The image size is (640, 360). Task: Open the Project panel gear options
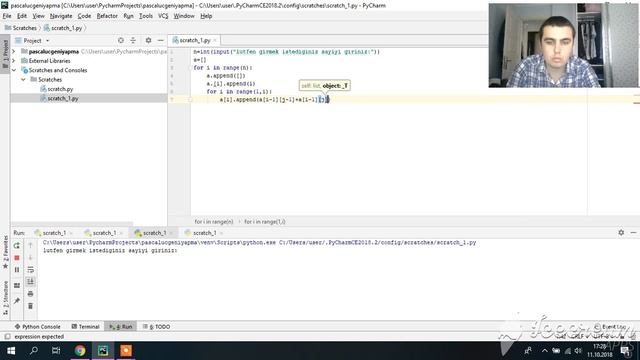point(148,40)
